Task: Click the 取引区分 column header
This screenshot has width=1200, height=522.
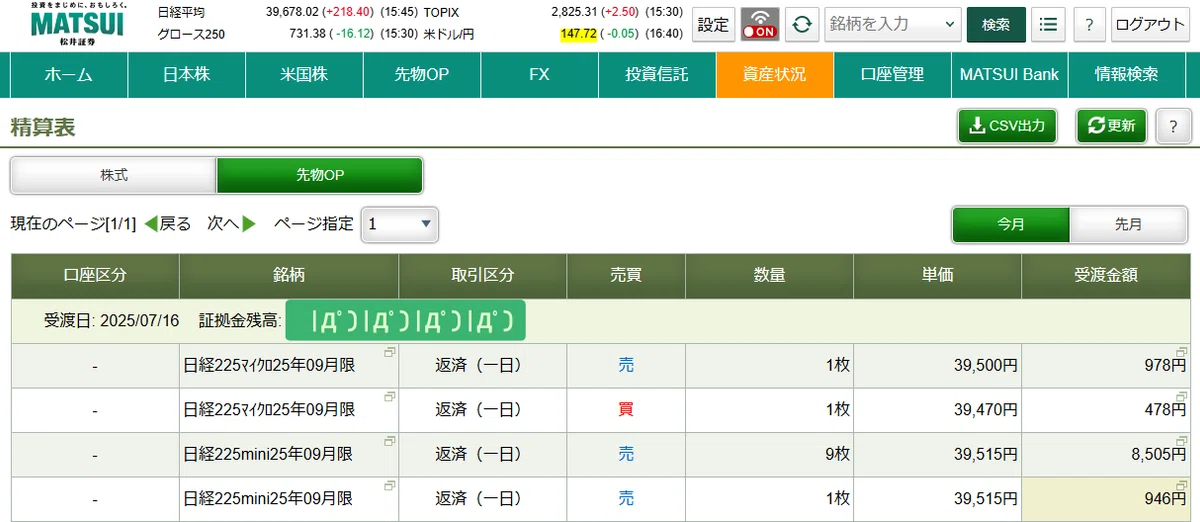Action: tap(483, 275)
